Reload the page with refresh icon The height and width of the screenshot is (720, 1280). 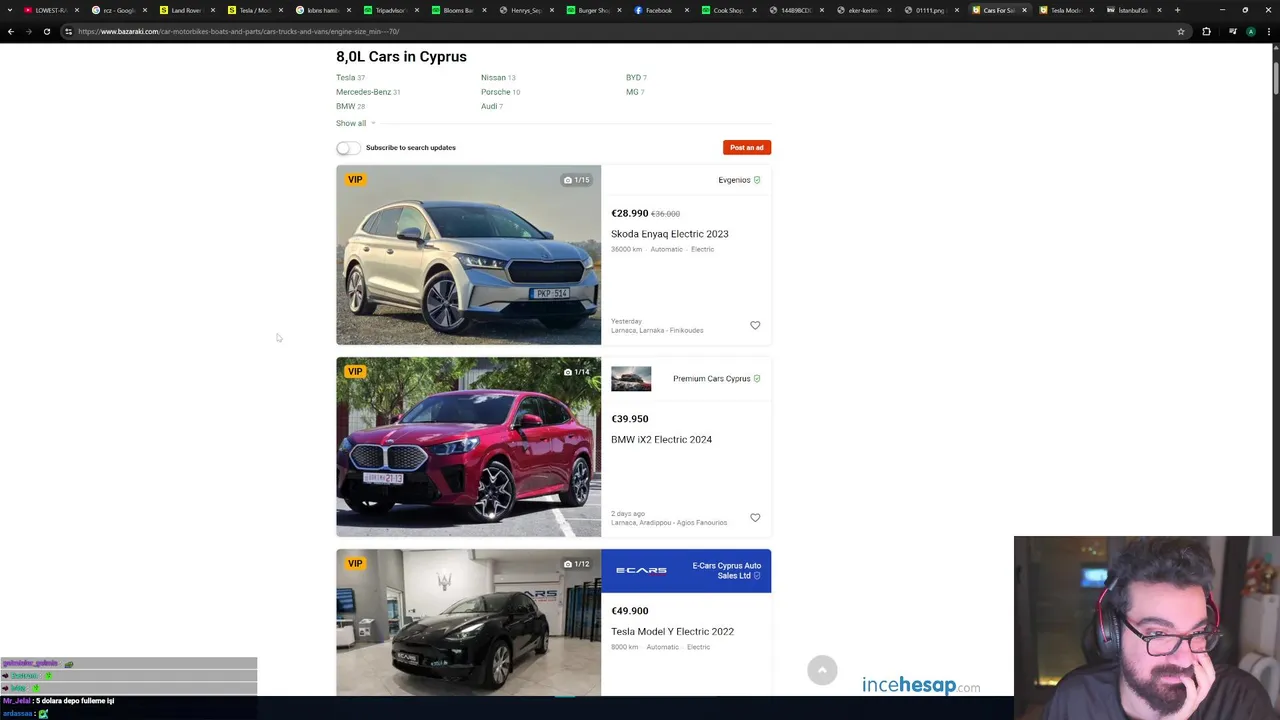46,31
